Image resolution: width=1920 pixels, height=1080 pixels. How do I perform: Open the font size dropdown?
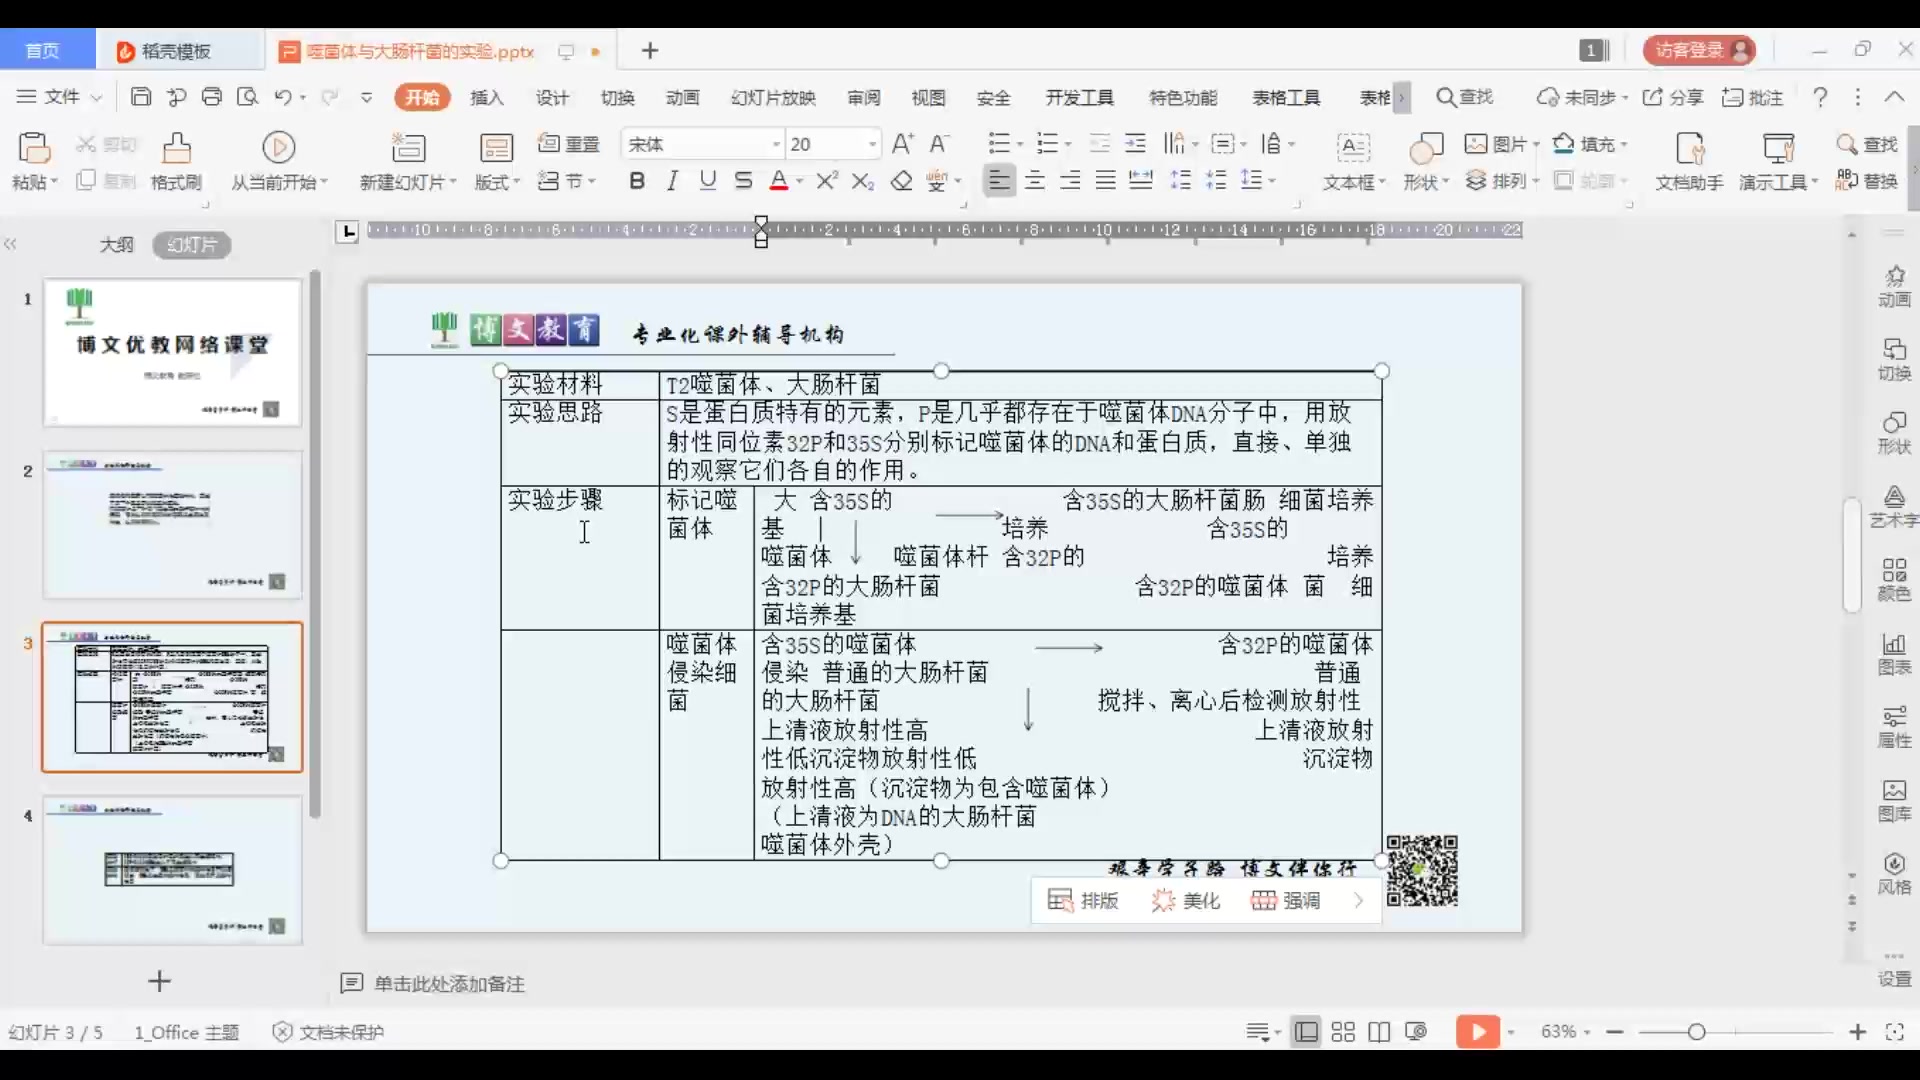[870, 143]
